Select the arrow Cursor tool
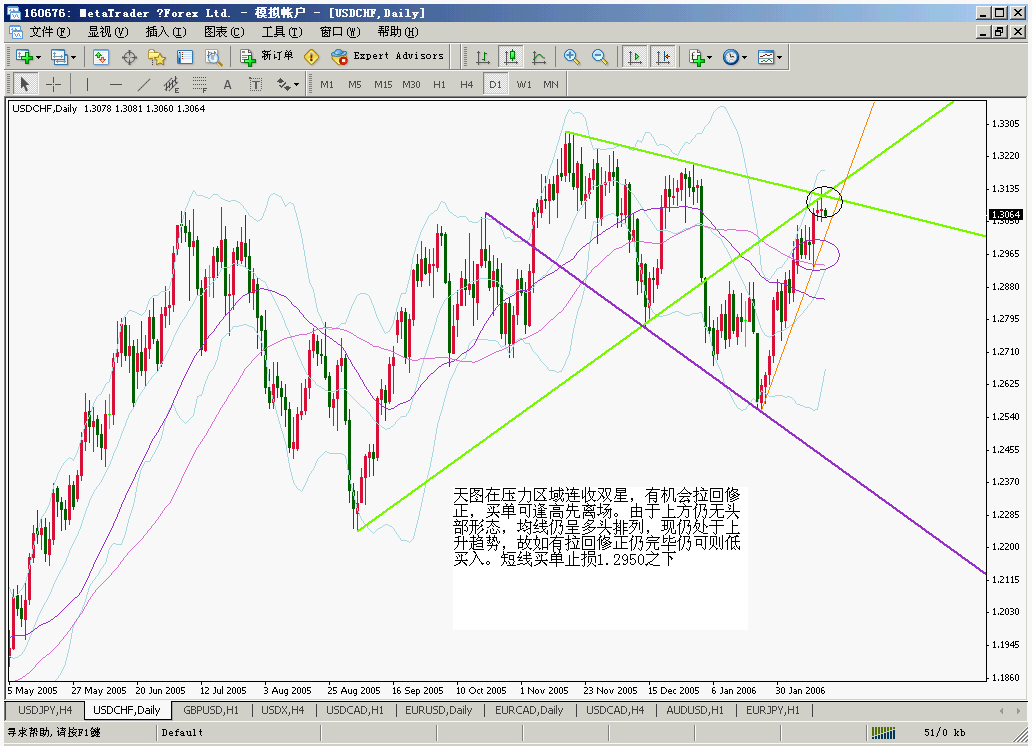The width and height of the screenshot is (1032, 746). coord(25,84)
